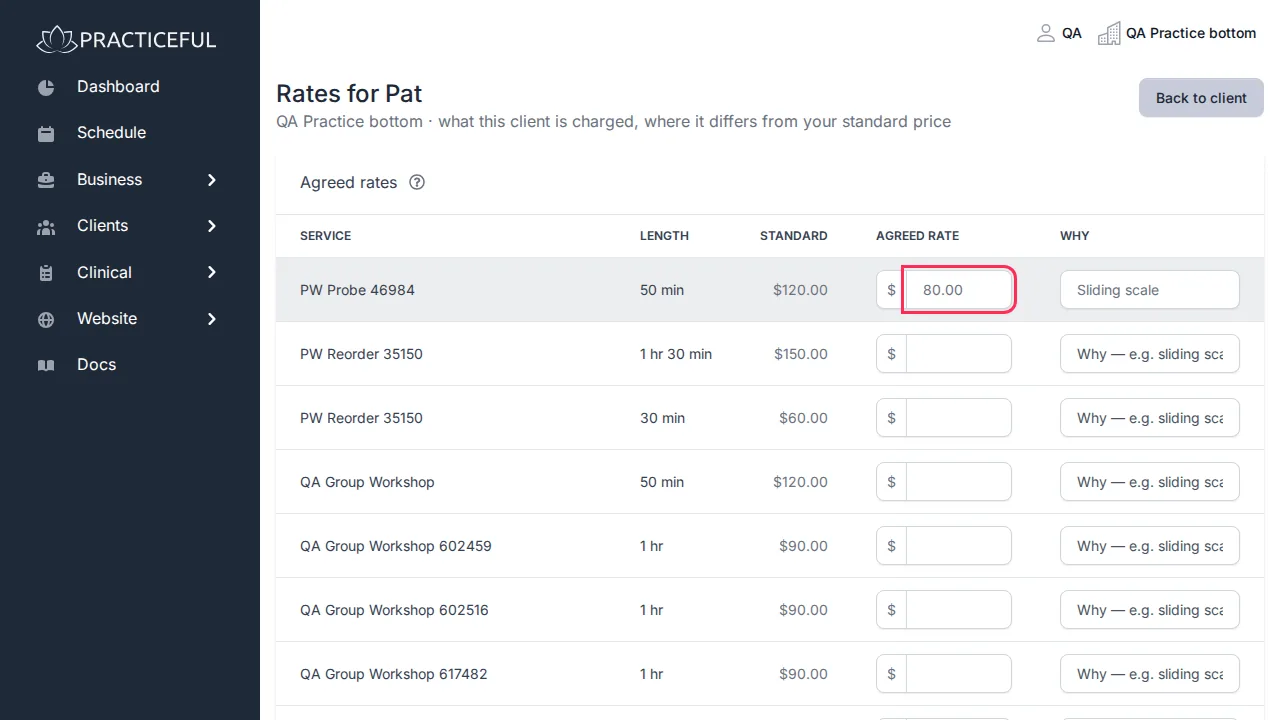Click agreed rate field for QA Group Workshop 50 min
The height and width of the screenshot is (720, 1280).
point(959,482)
